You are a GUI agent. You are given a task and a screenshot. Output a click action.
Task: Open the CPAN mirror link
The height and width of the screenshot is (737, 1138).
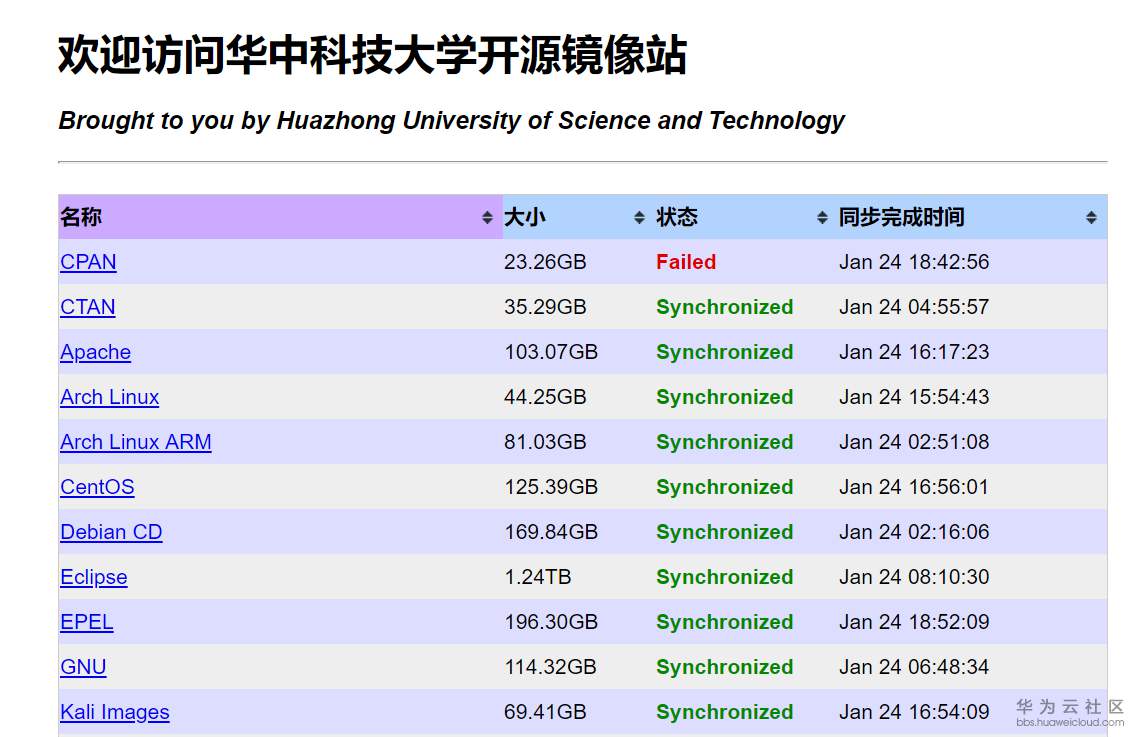(88, 262)
